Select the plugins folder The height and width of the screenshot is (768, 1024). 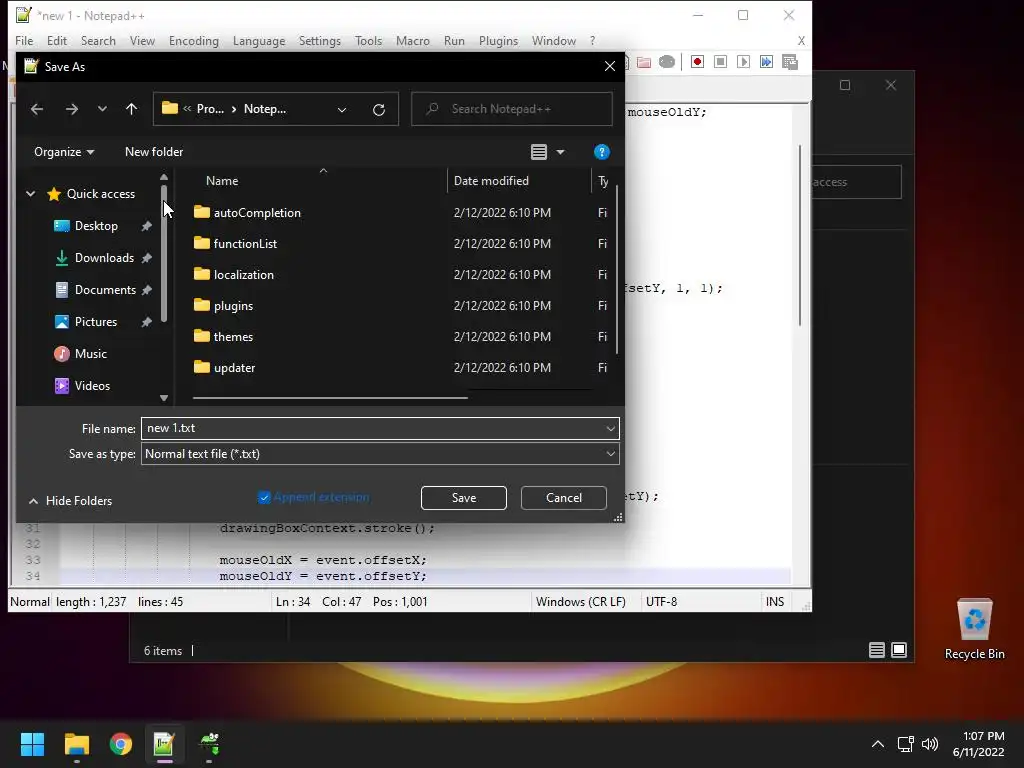click(233, 306)
